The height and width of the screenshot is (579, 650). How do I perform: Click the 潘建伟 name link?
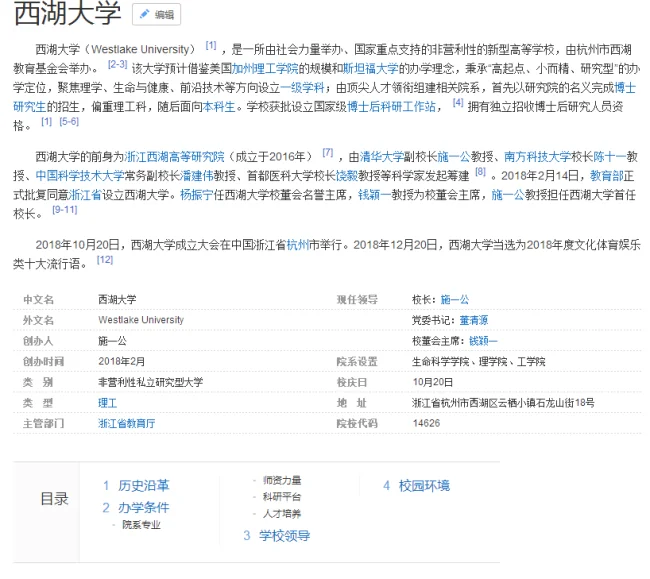[197, 176]
